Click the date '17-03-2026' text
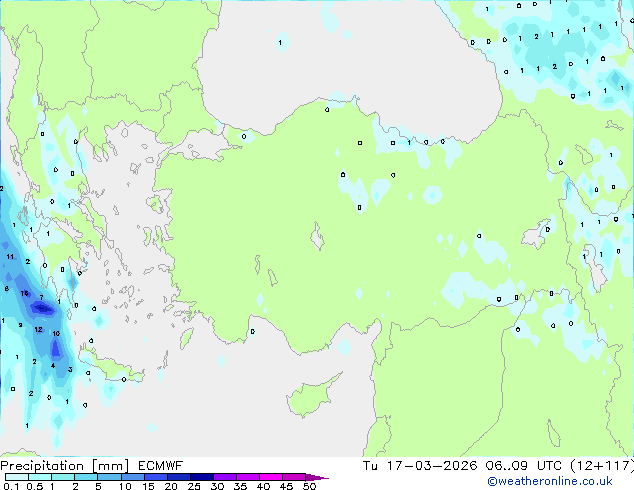This screenshot has width=634, height=490. pos(432,466)
